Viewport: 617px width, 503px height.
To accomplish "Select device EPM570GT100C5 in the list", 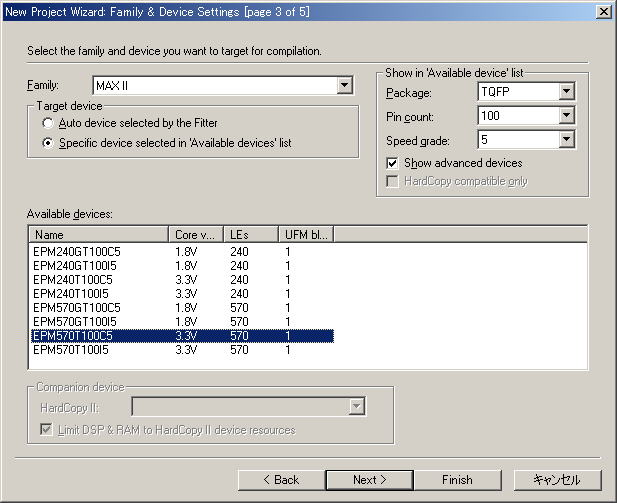I will click(182, 308).
